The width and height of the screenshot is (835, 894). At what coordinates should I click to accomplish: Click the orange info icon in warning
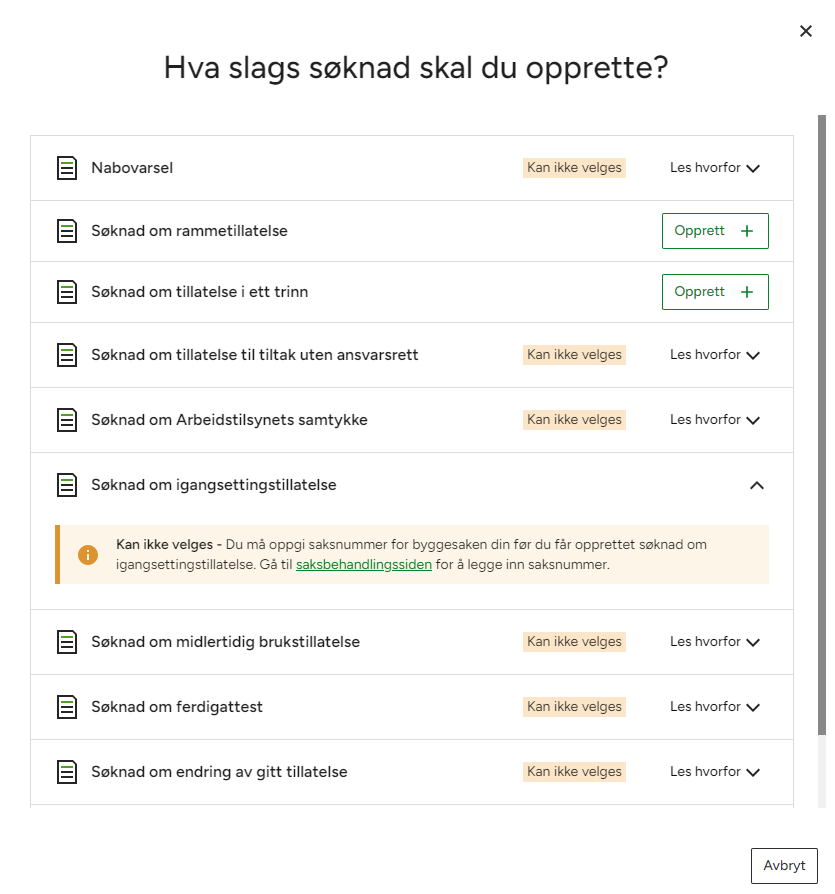[x=88, y=555]
